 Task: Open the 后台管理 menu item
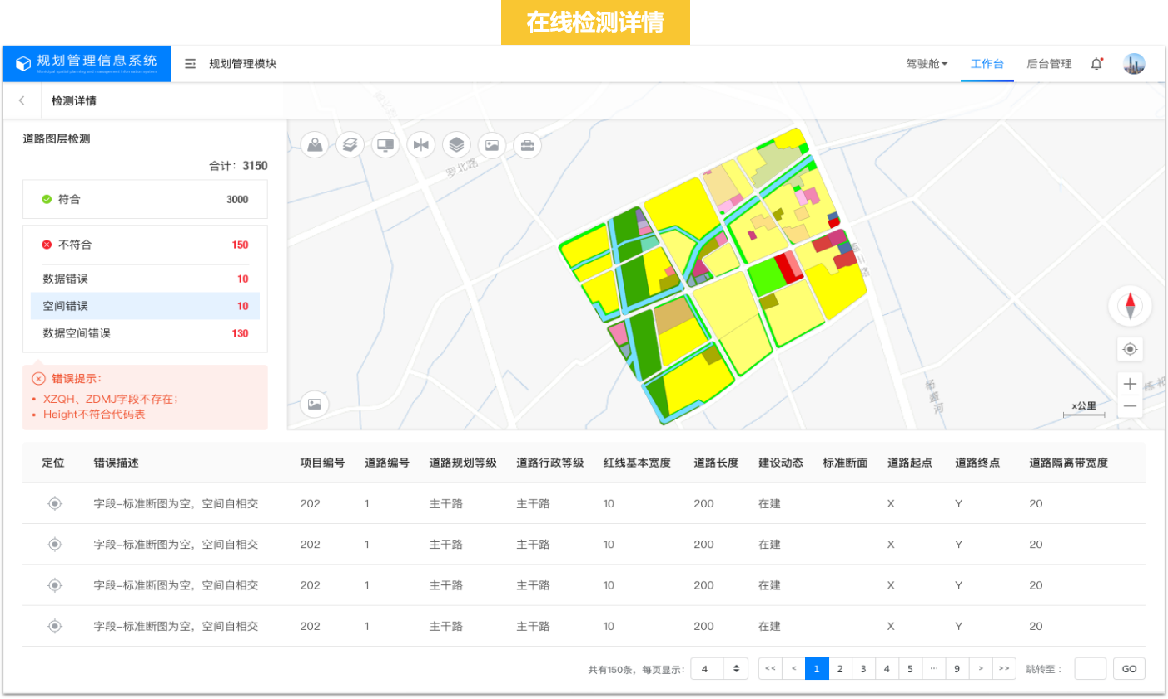[1048, 64]
